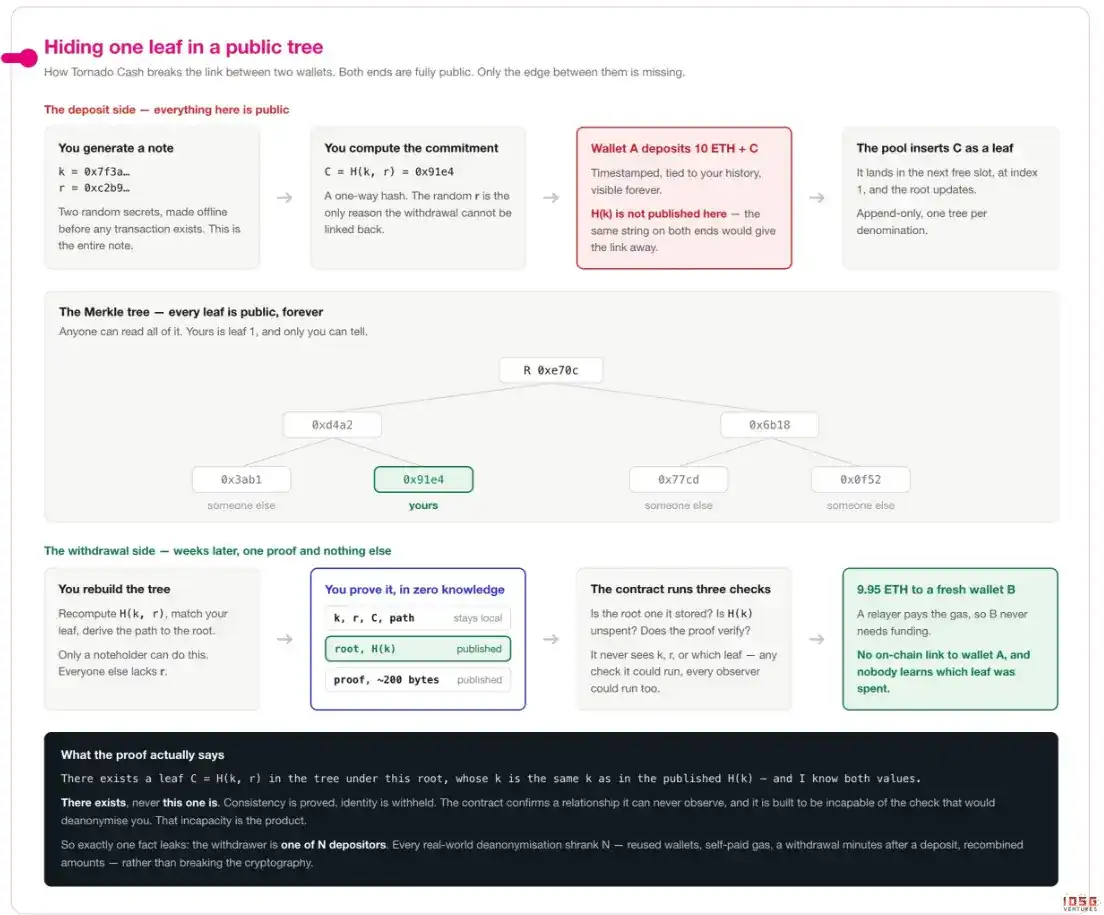Click red heading "Wallet A deposits 10 ETH + C"
The image size is (1104, 915).
674,149
